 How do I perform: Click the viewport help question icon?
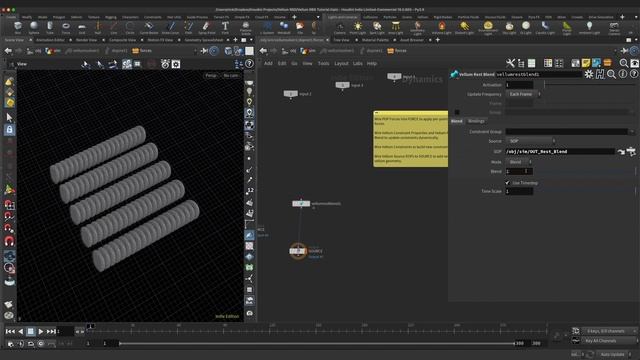pos(249,64)
